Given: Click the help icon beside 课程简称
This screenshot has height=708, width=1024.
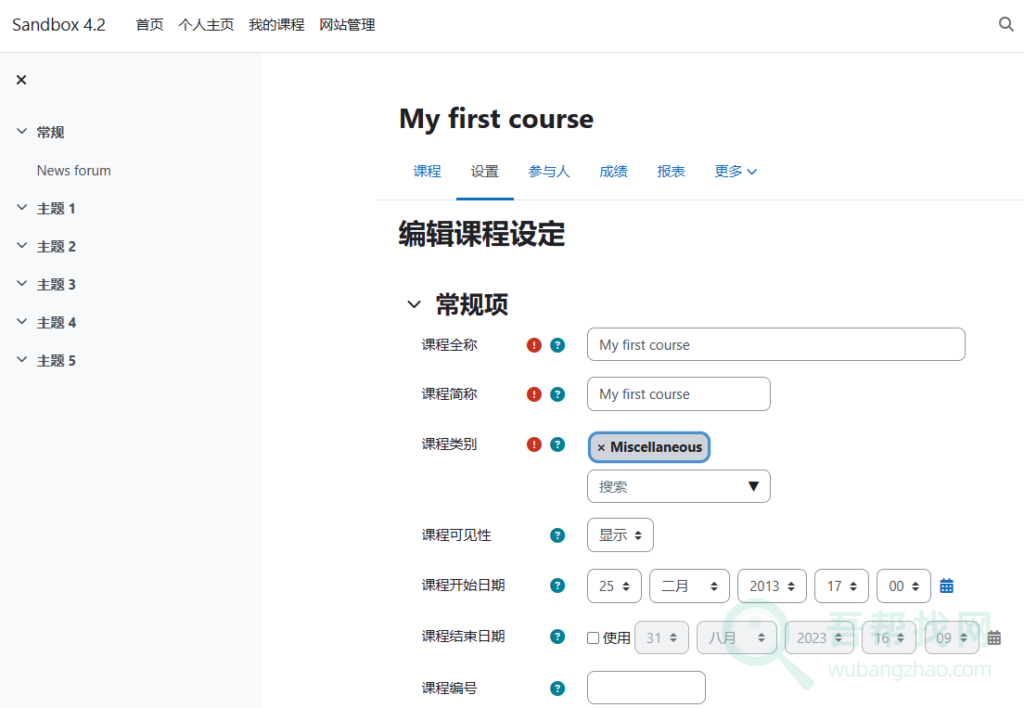Looking at the screenshot, I should pos(558,394).
